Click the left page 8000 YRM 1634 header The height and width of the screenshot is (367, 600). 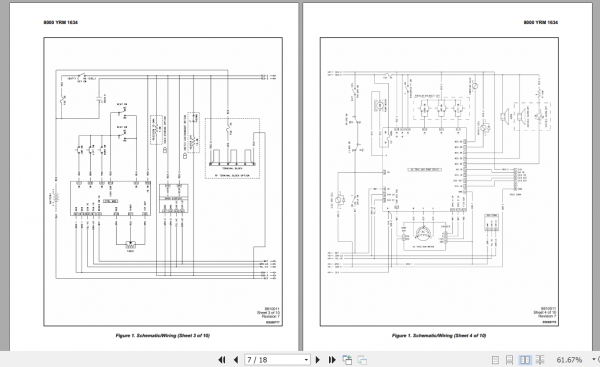61,23
